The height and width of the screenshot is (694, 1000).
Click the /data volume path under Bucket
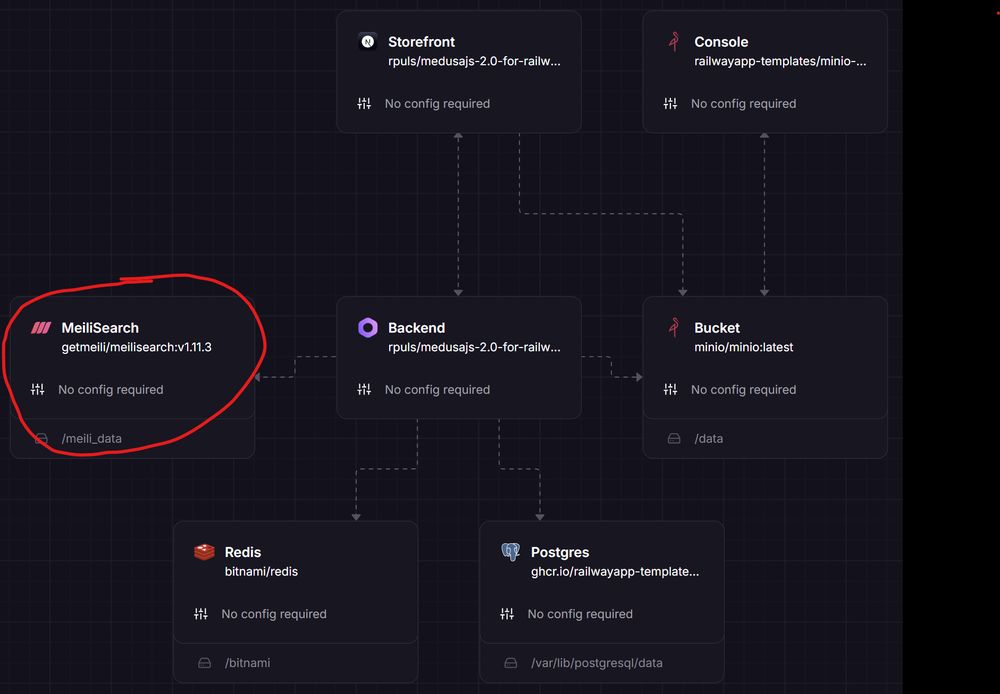tap(709, 439)
